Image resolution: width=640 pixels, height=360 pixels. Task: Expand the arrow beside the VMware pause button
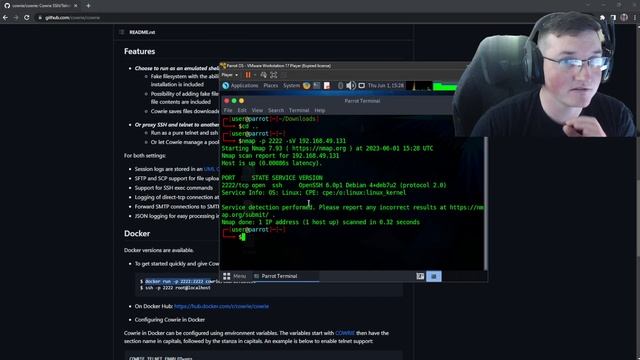tap(255, 75)
